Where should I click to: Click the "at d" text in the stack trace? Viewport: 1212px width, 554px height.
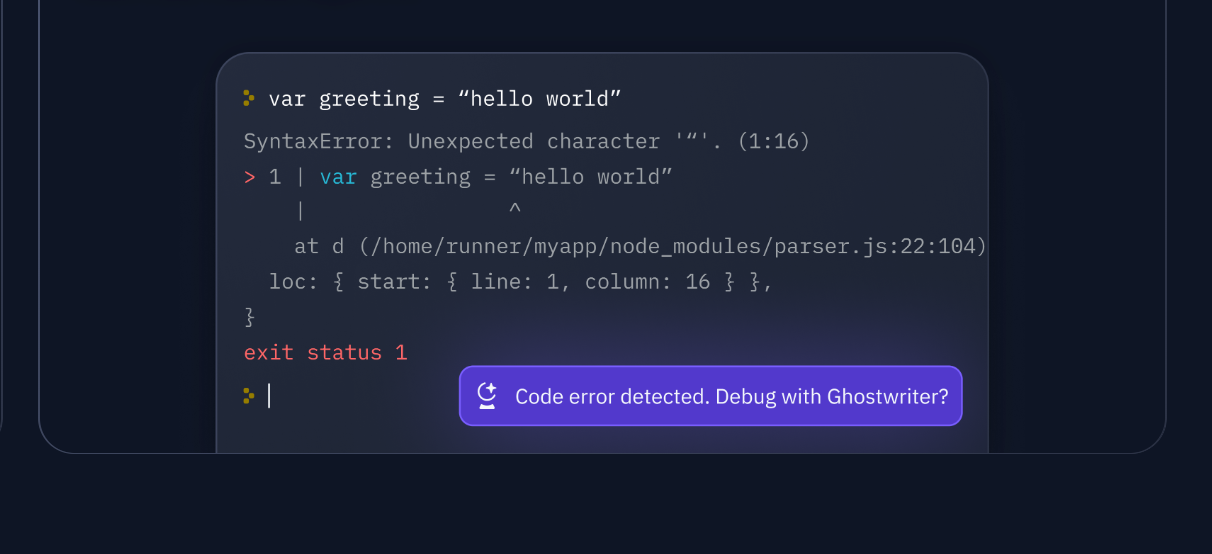[x=319, y=246]
